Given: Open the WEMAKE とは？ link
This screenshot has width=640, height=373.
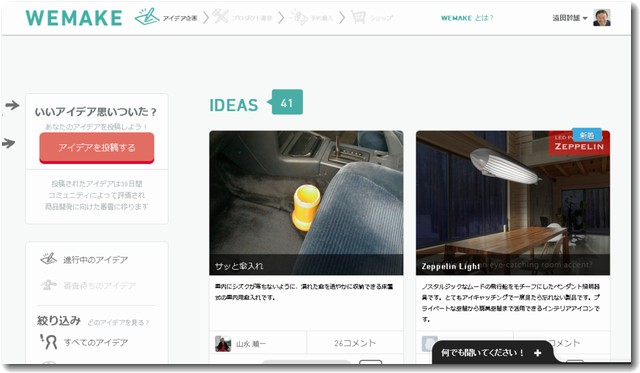Looking at the screenshot, I should pos(467,18).
